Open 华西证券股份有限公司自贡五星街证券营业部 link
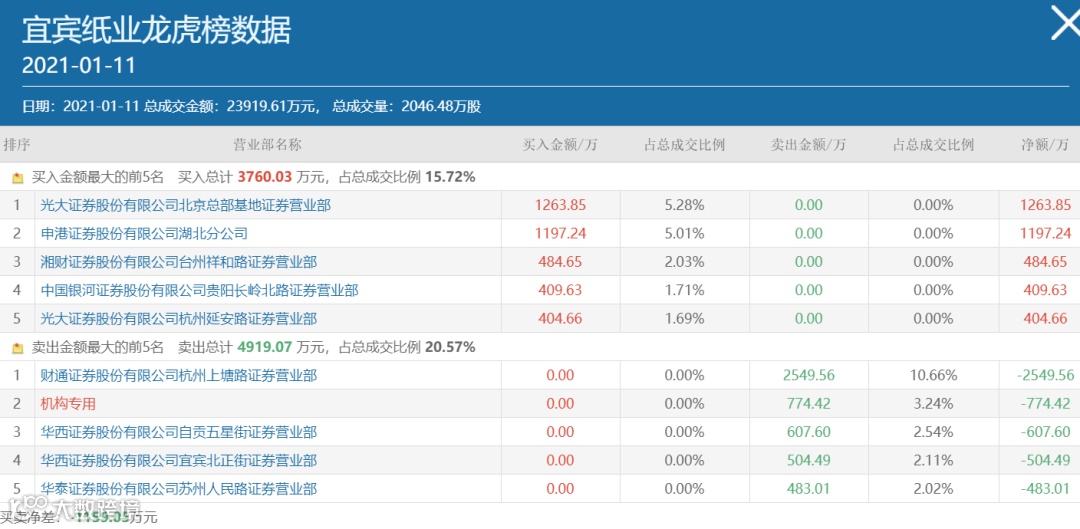This screenshot has height=529, width=1080. [179, 433]
